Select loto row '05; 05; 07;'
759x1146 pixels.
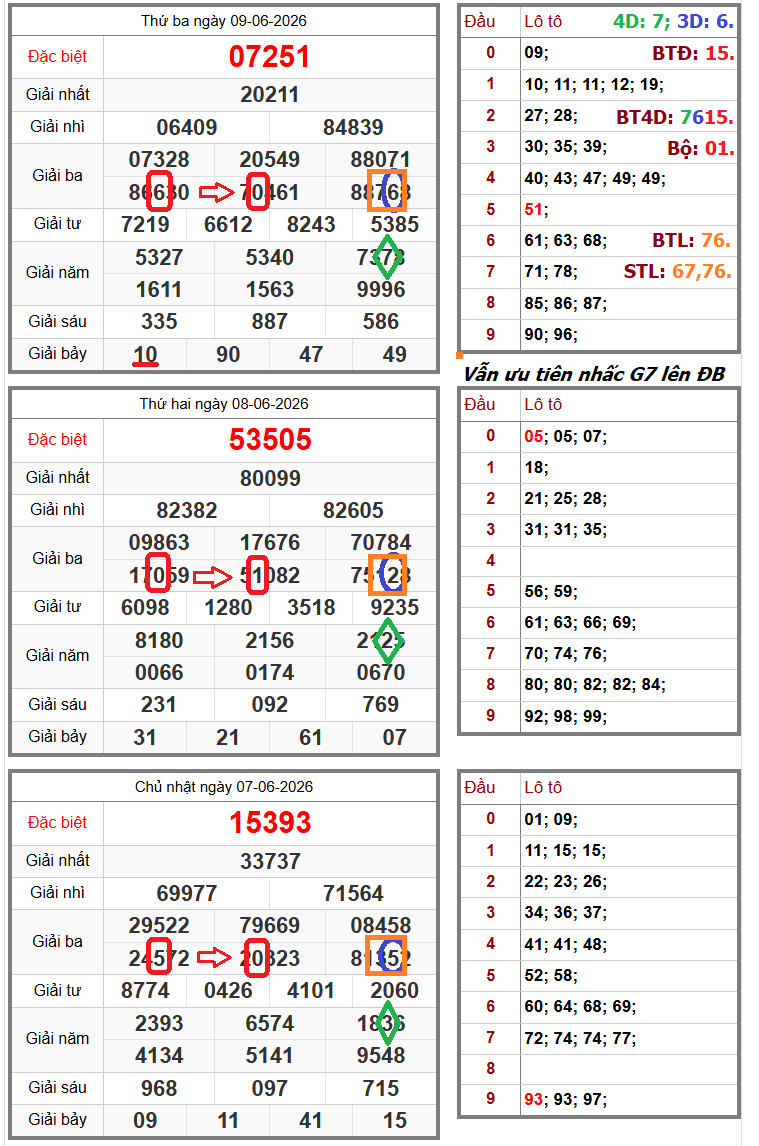(565, 436)
